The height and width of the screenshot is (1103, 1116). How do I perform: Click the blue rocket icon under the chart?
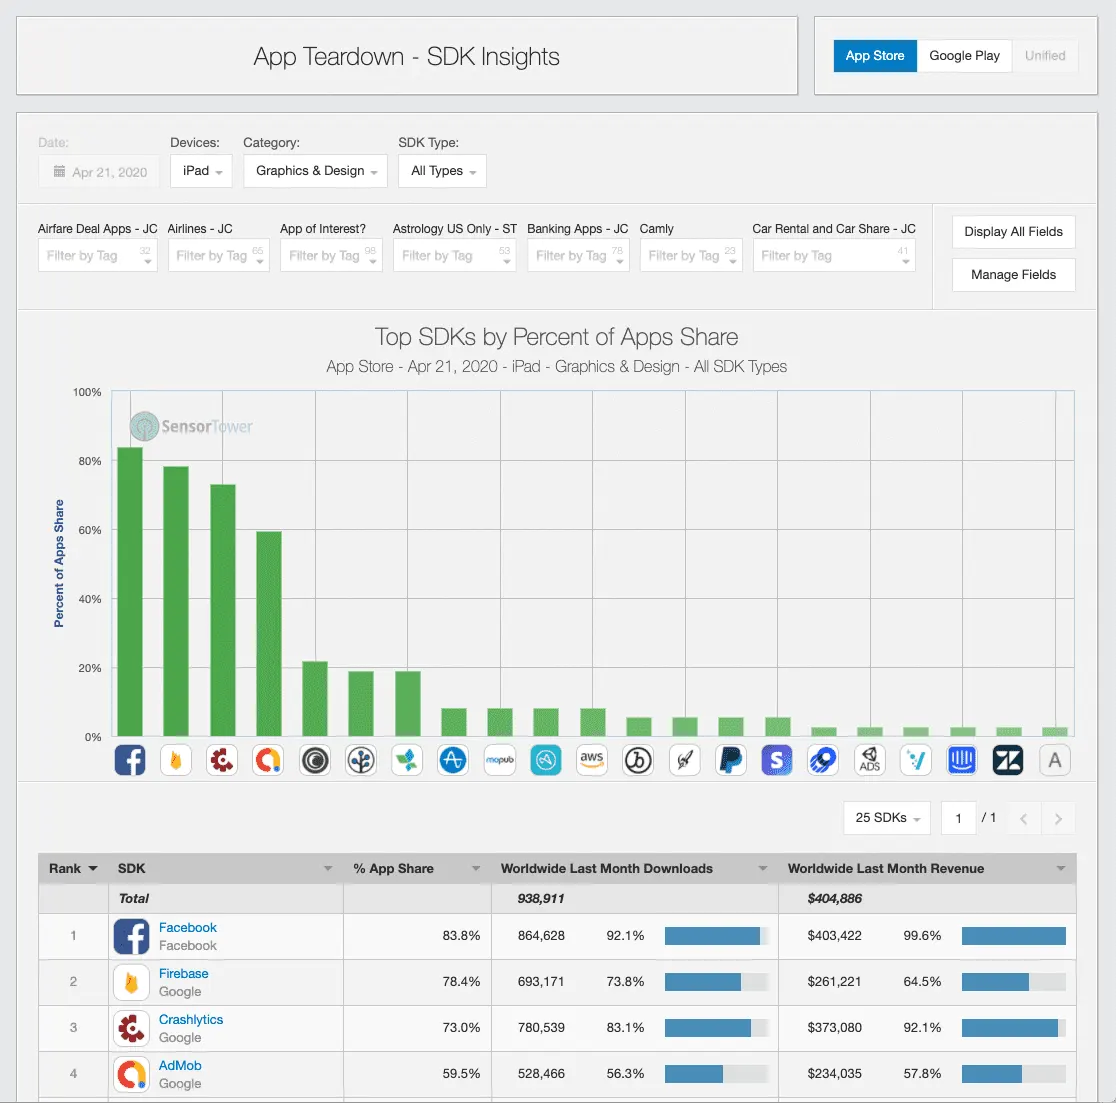pyautogui.click(x=823, y=760)
